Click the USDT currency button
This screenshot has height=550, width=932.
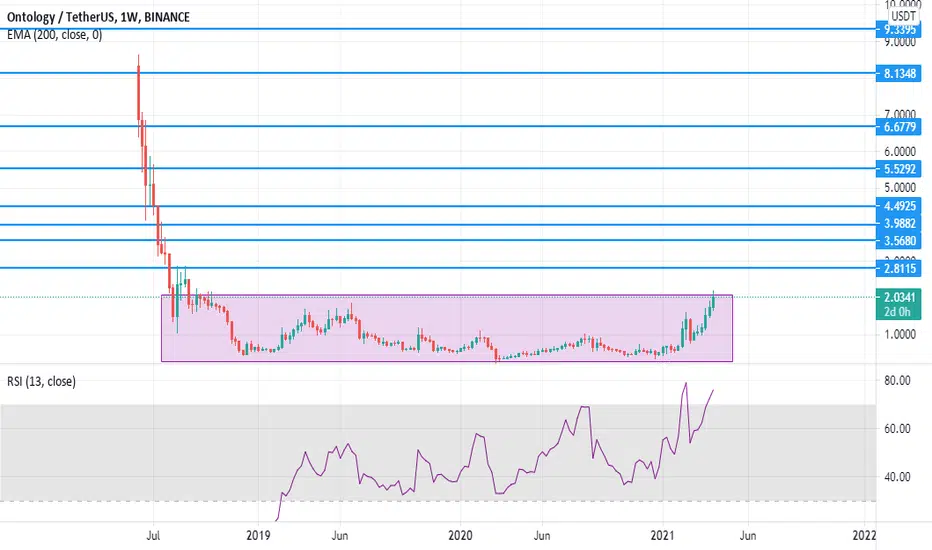(x=903, y=16)
